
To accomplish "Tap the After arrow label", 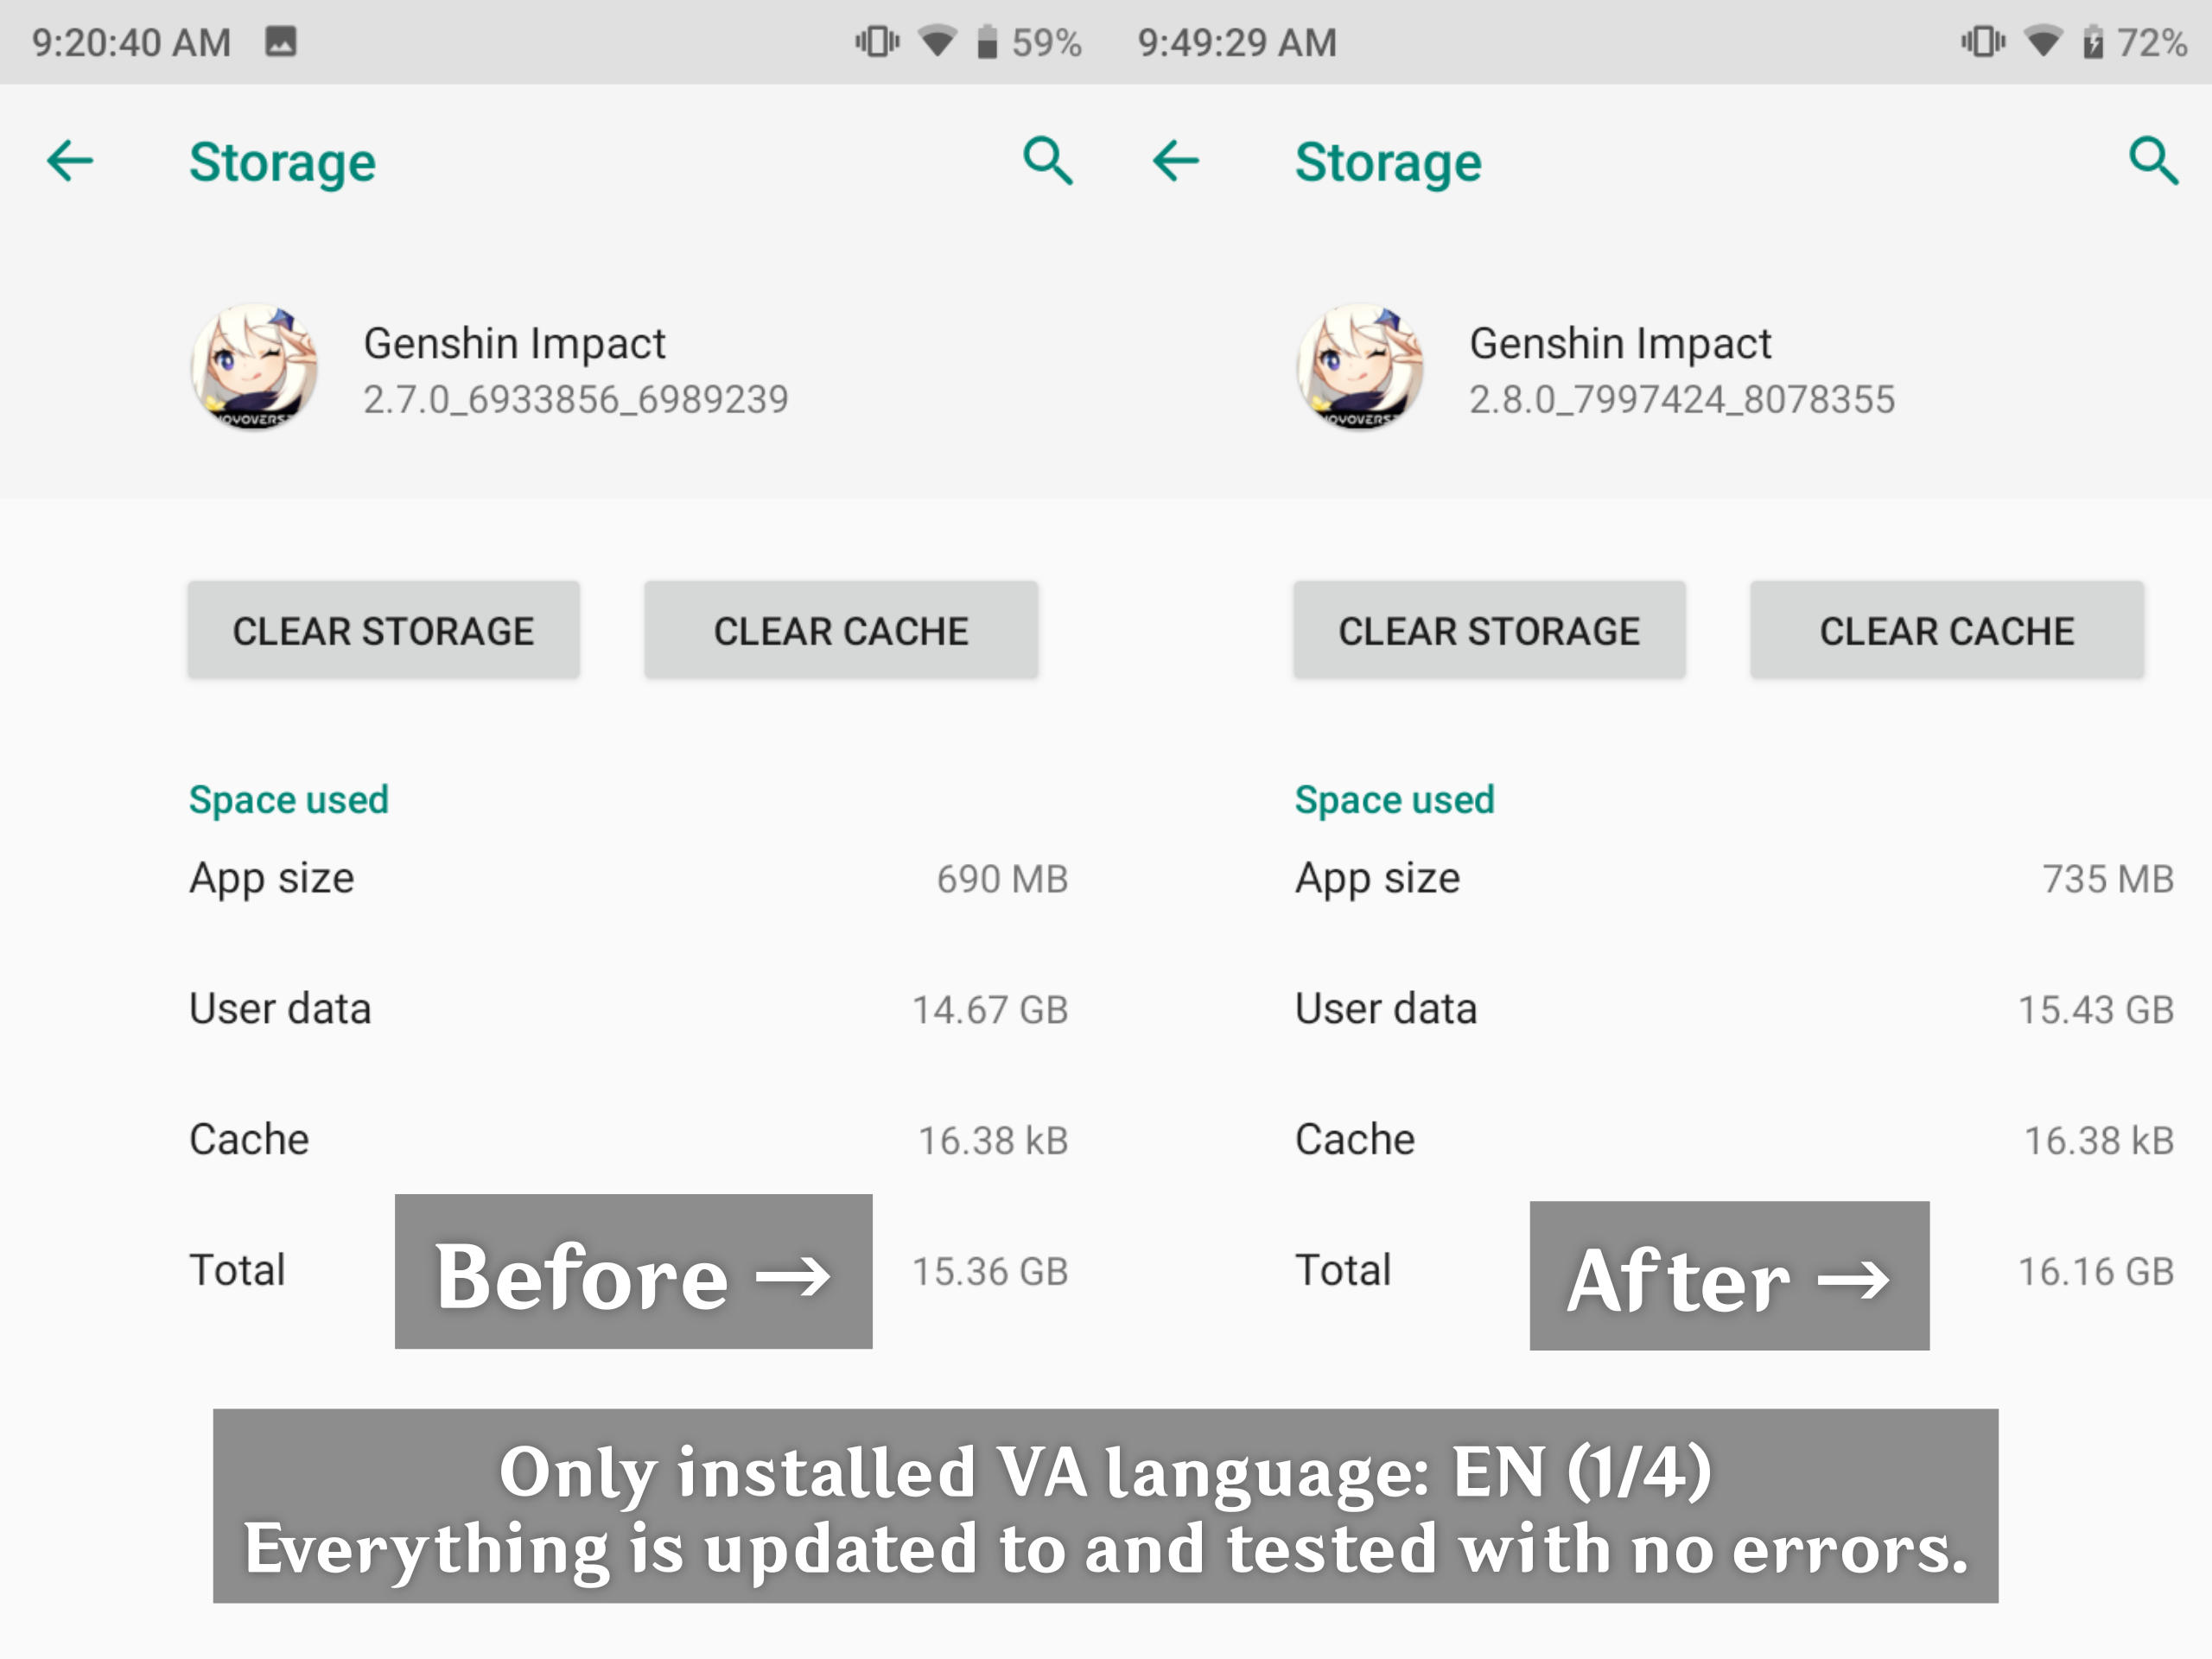I will 1729,1276.
